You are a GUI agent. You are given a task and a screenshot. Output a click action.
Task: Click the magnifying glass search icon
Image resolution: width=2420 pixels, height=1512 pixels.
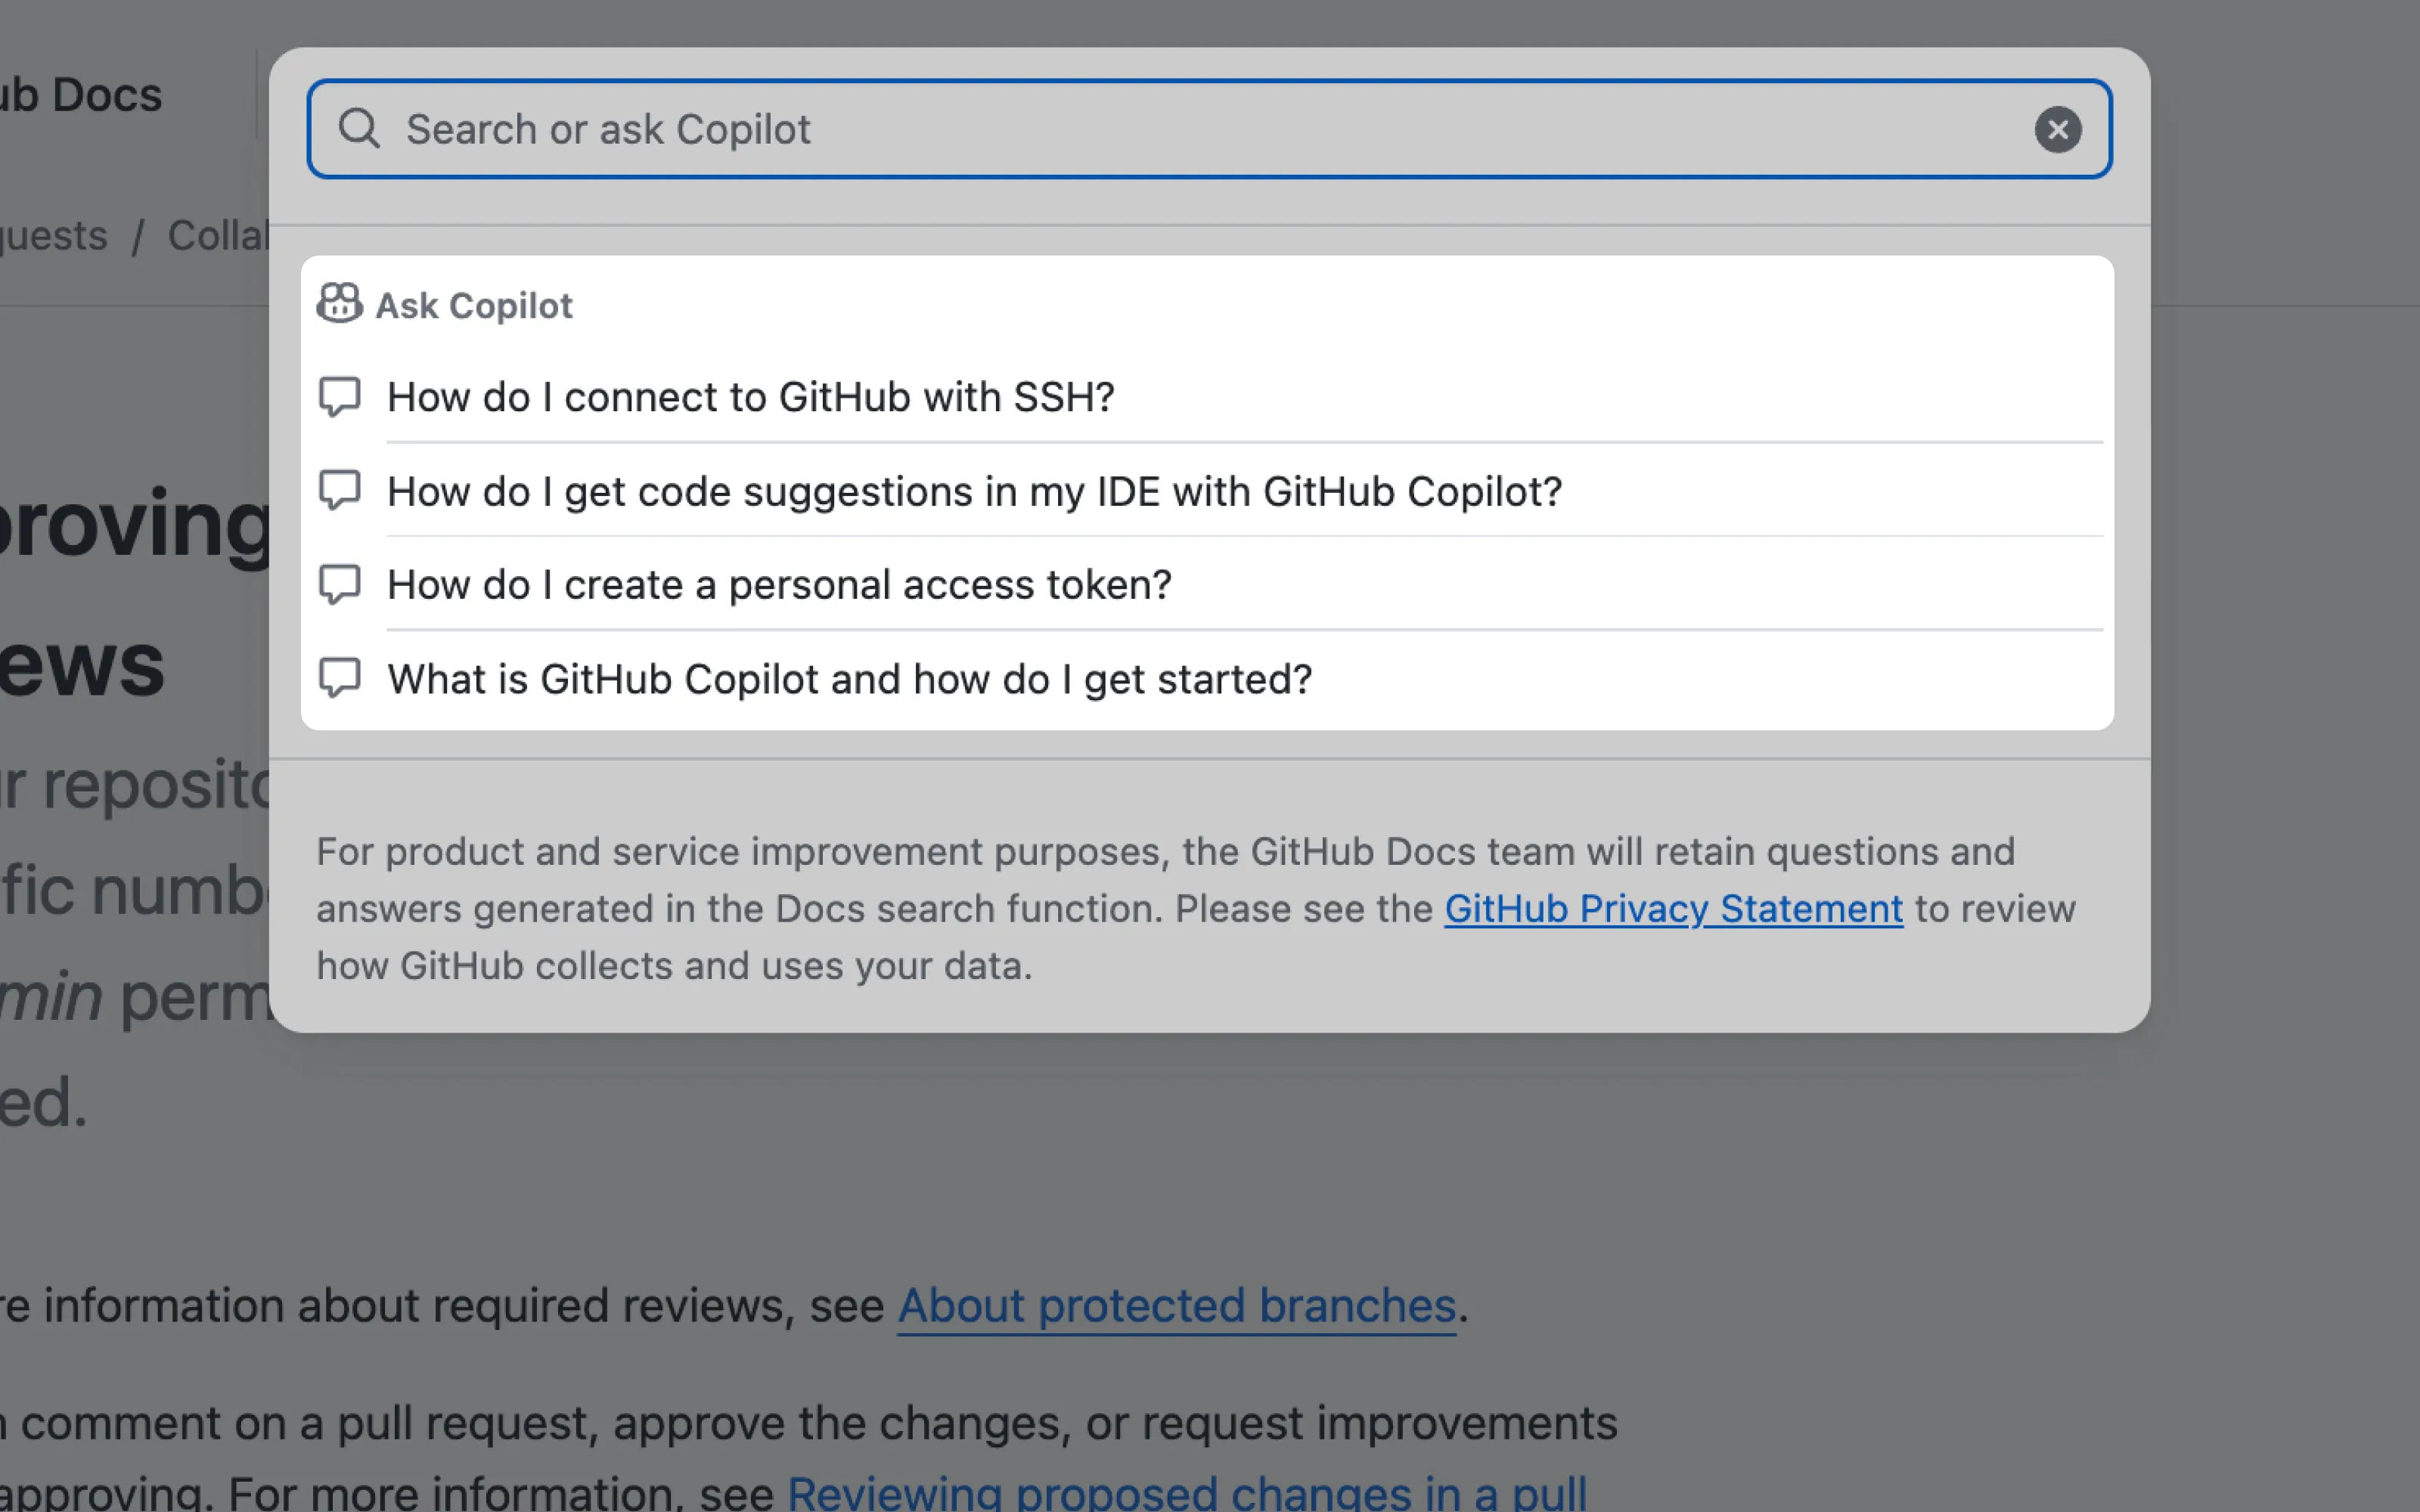(359, 129)
